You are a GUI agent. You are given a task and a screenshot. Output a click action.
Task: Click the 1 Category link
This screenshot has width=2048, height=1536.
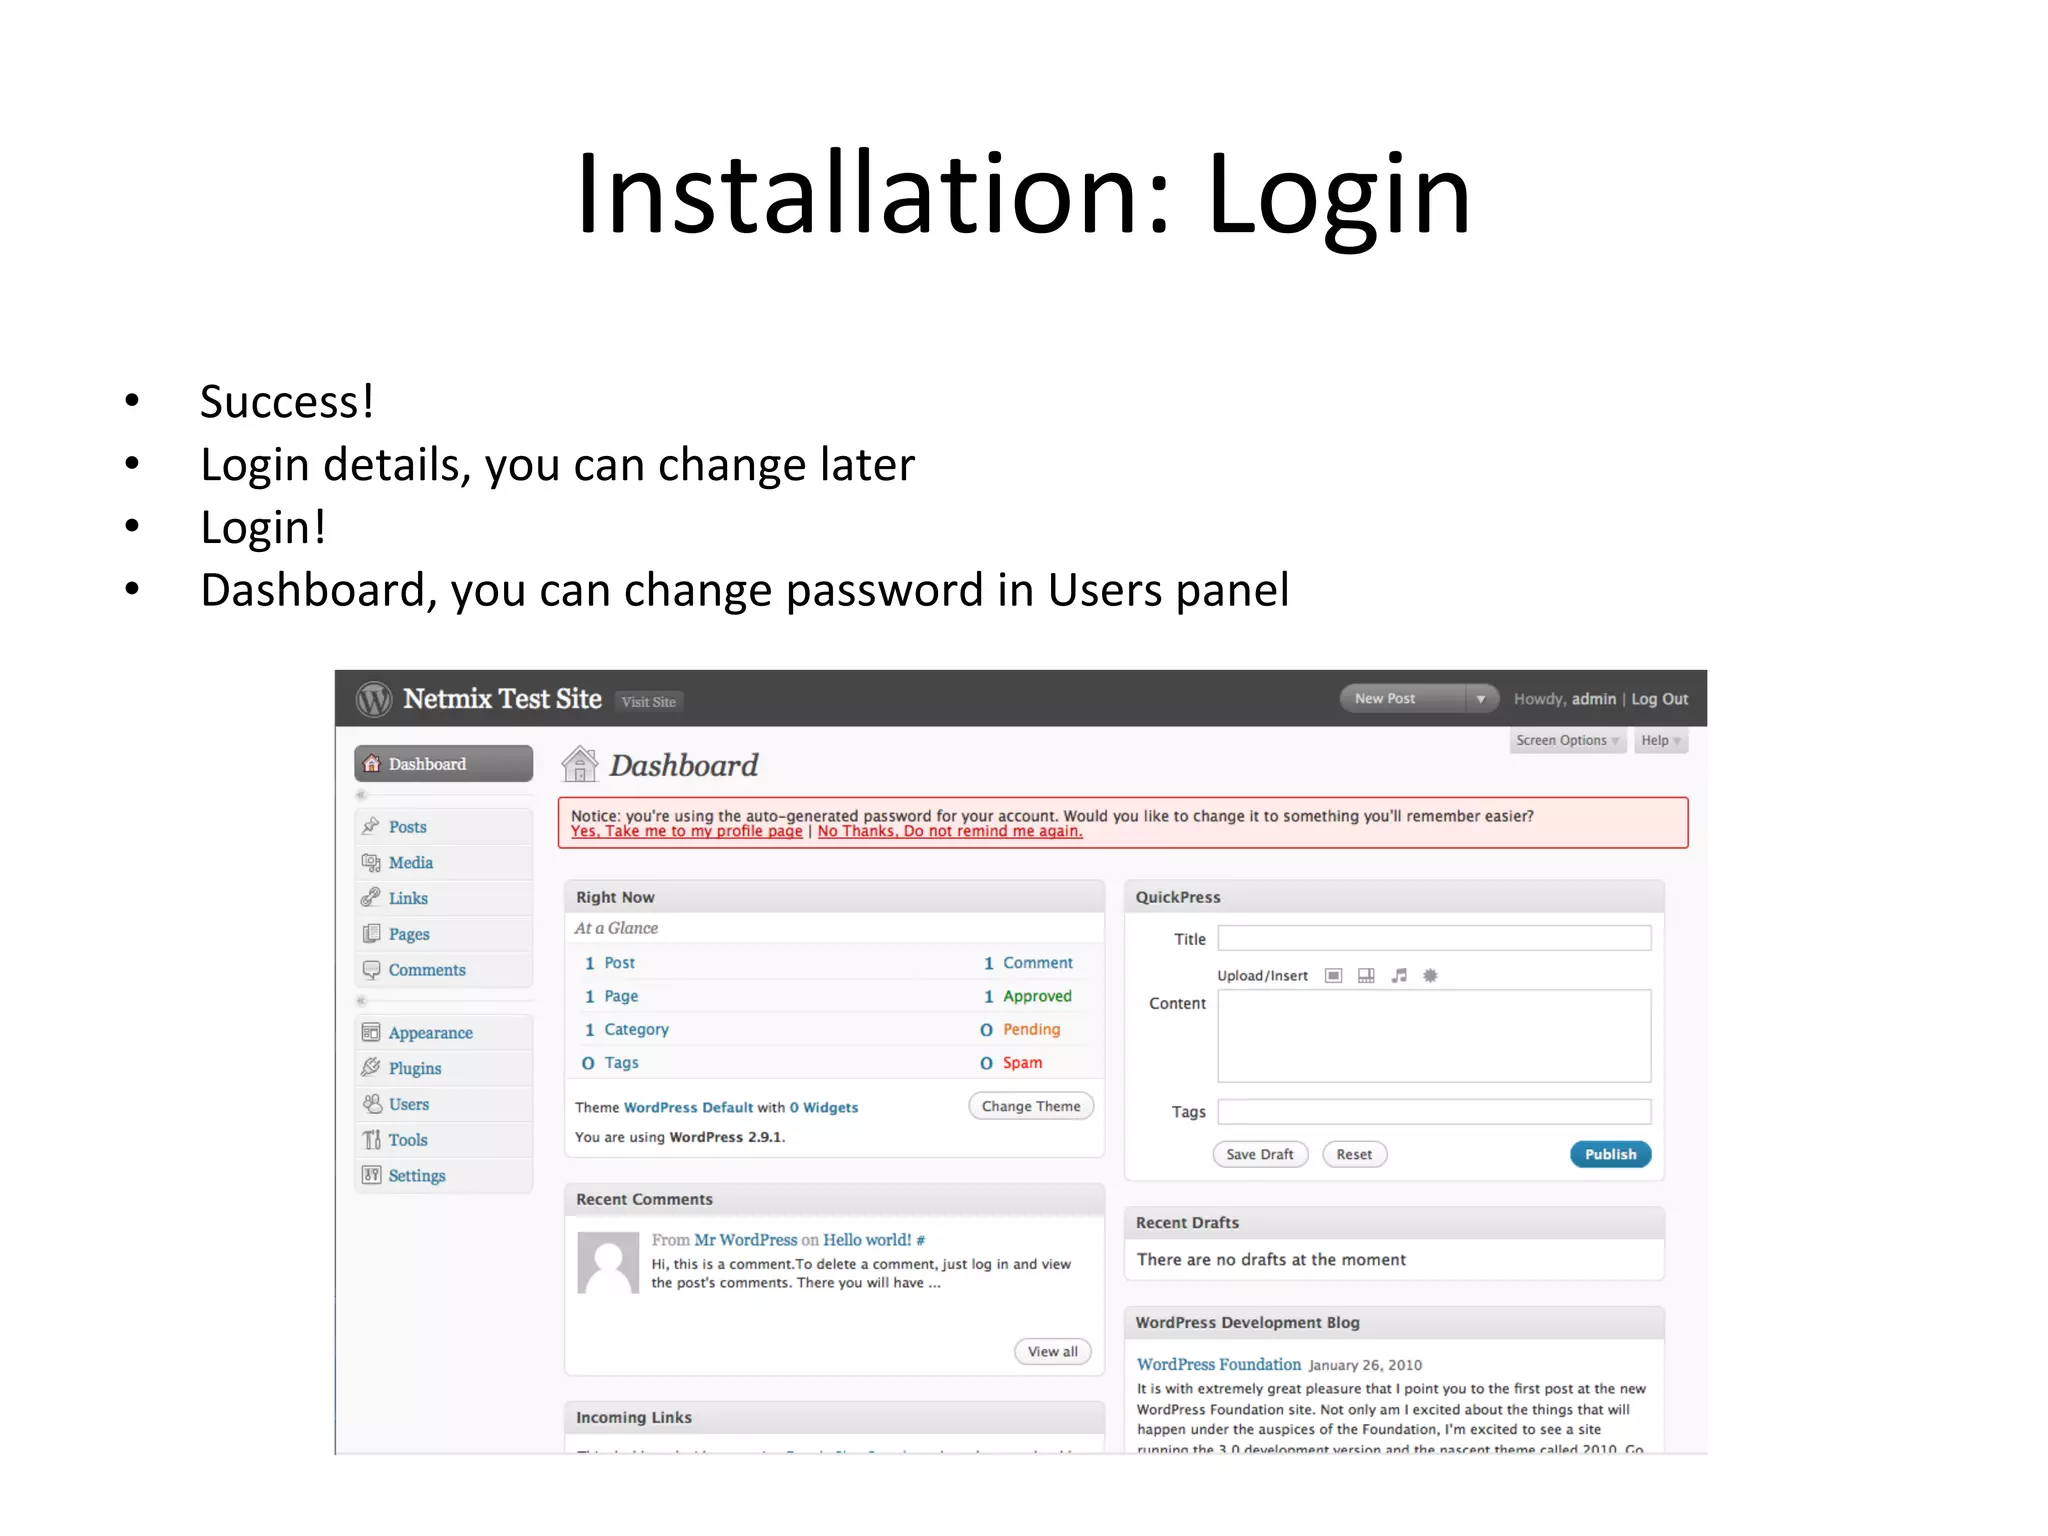coord(627,1029)
